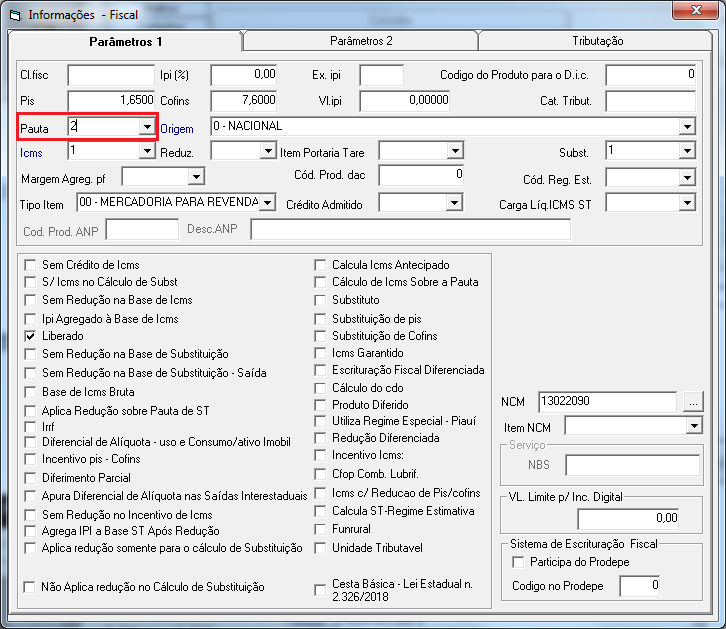The height and width of the screenshot is (629, 726).
Task: Open the Crédito Admitido dropdown
Action: point(455,203)
